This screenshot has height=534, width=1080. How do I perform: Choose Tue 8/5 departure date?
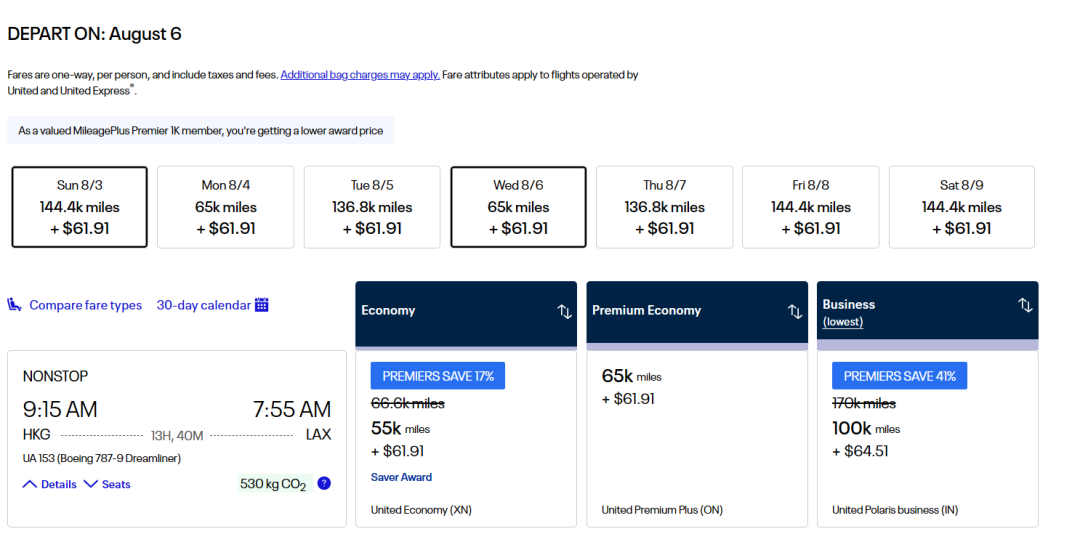pos(372,207)
